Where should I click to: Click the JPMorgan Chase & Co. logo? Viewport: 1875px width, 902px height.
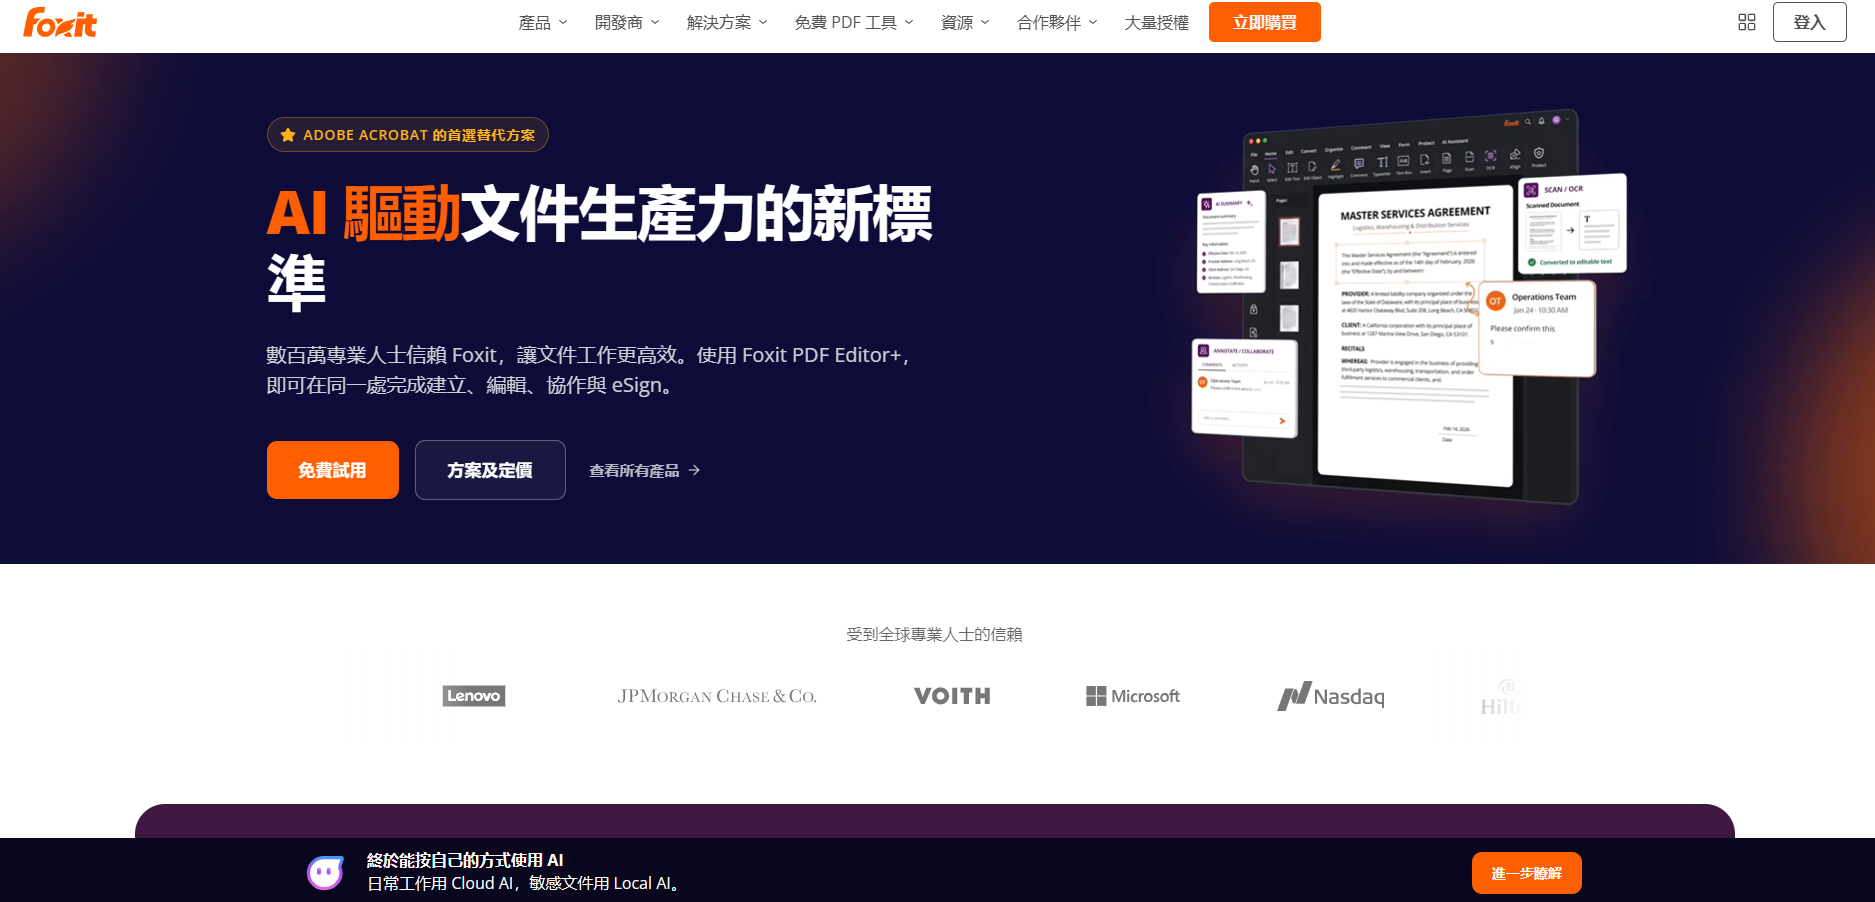point(717,696)
